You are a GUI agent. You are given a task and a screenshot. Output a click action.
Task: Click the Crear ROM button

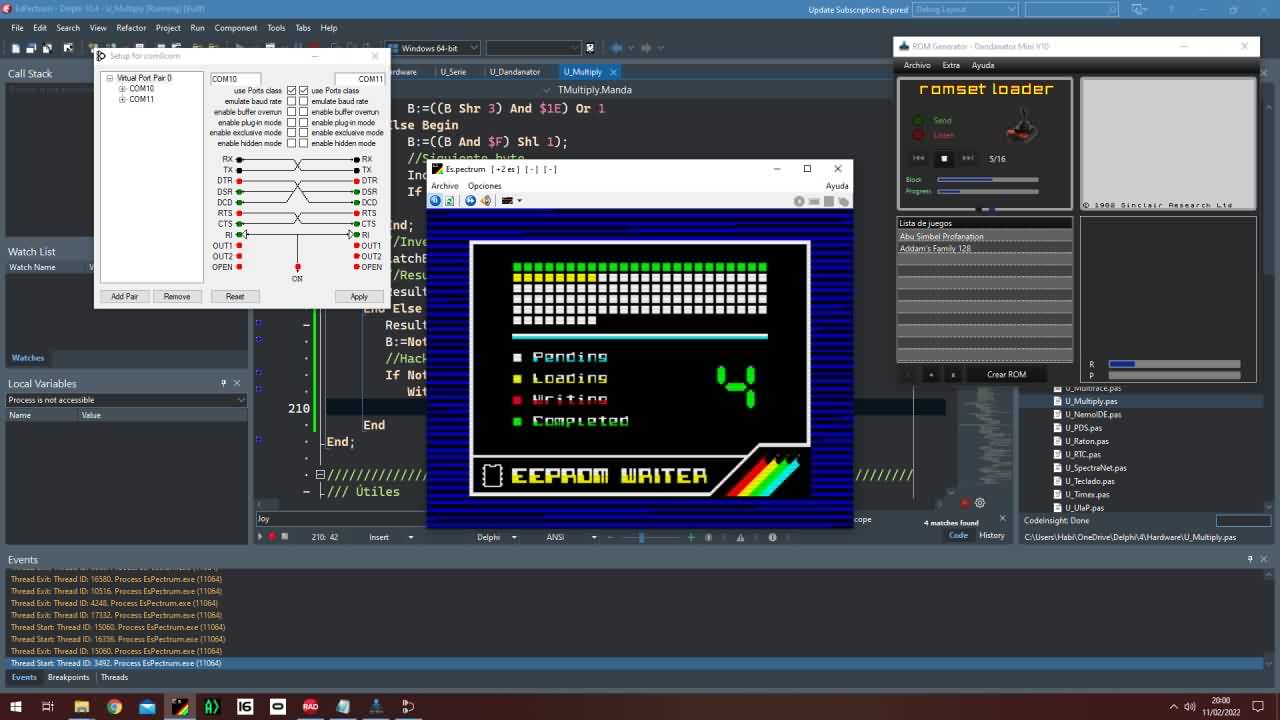coord(1006,374)
